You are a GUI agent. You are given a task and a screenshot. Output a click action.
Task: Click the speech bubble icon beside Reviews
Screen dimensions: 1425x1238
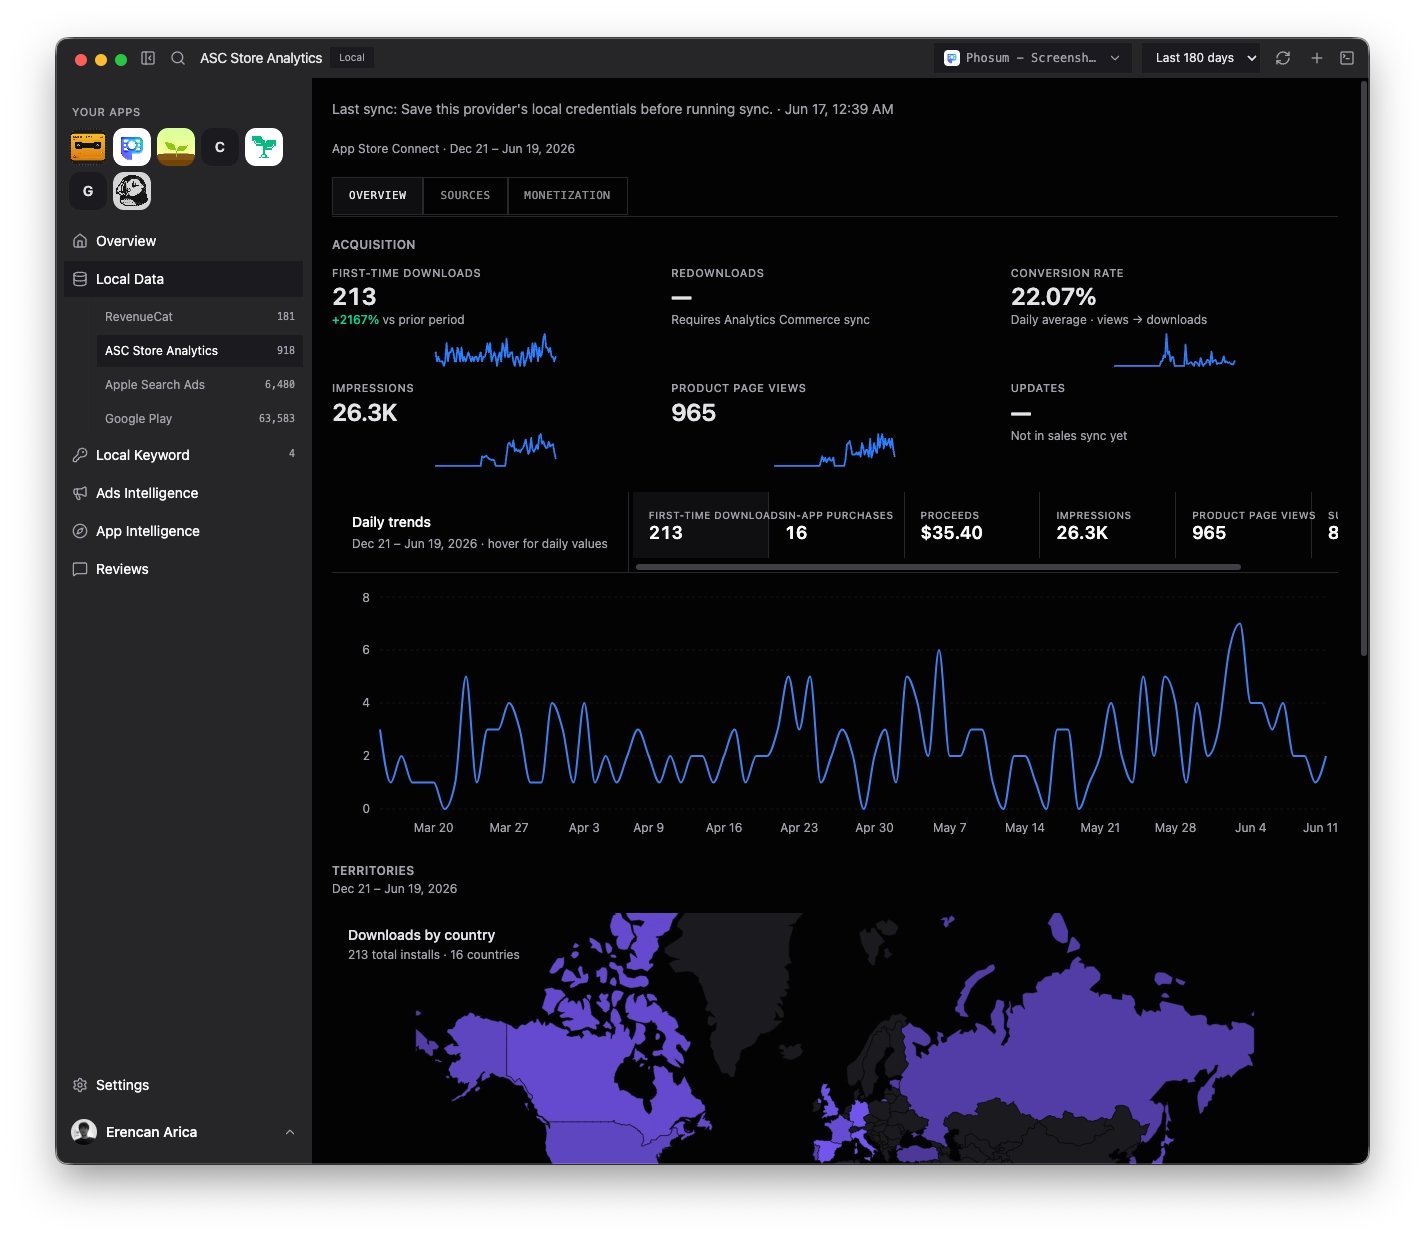(x=80, y=569)
